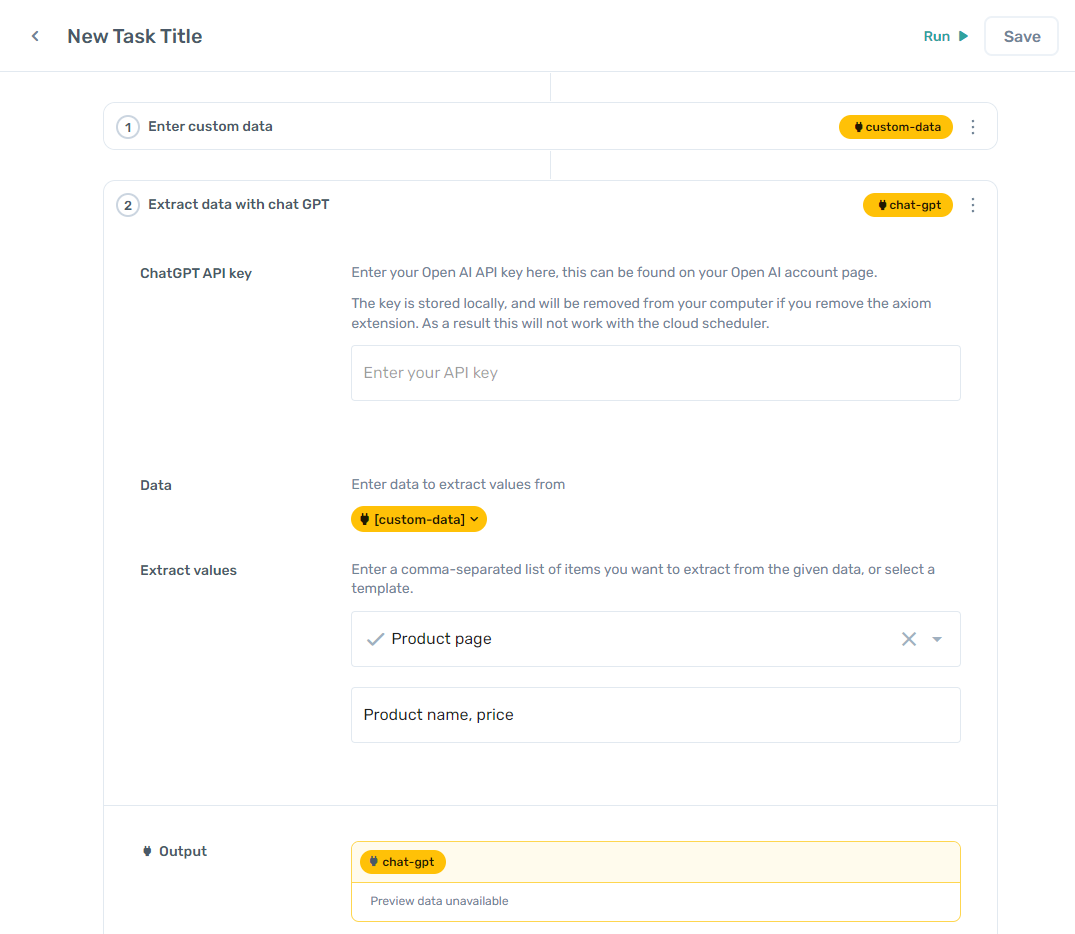This screenshot has height=934, width=1075.
Task: Edit the Product name, price field
Action: pyautogui.click(x=655, y=714)
